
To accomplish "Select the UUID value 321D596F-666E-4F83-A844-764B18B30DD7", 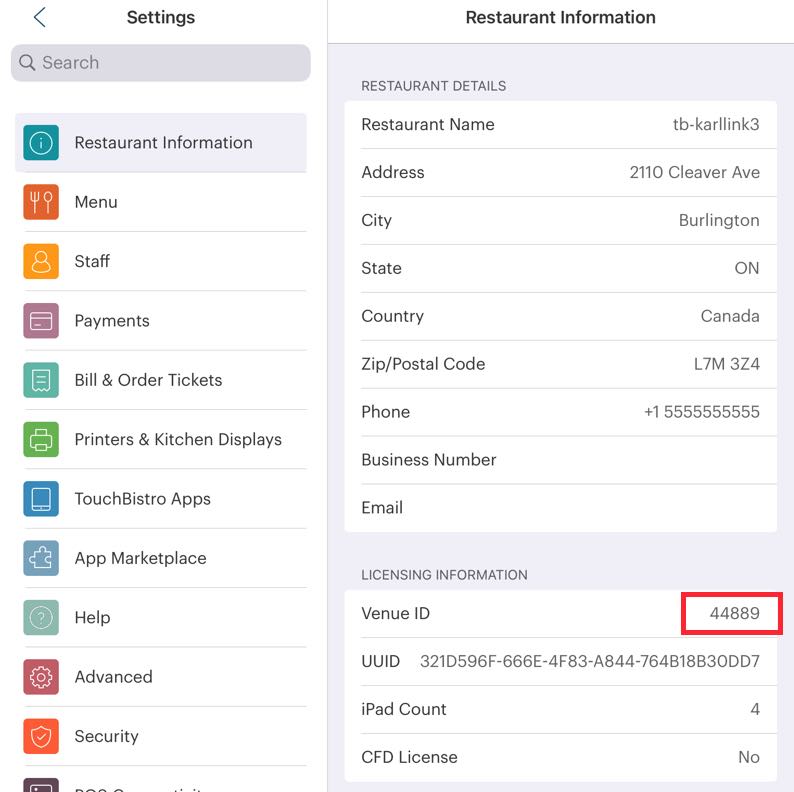I will [x=589, y=661].
